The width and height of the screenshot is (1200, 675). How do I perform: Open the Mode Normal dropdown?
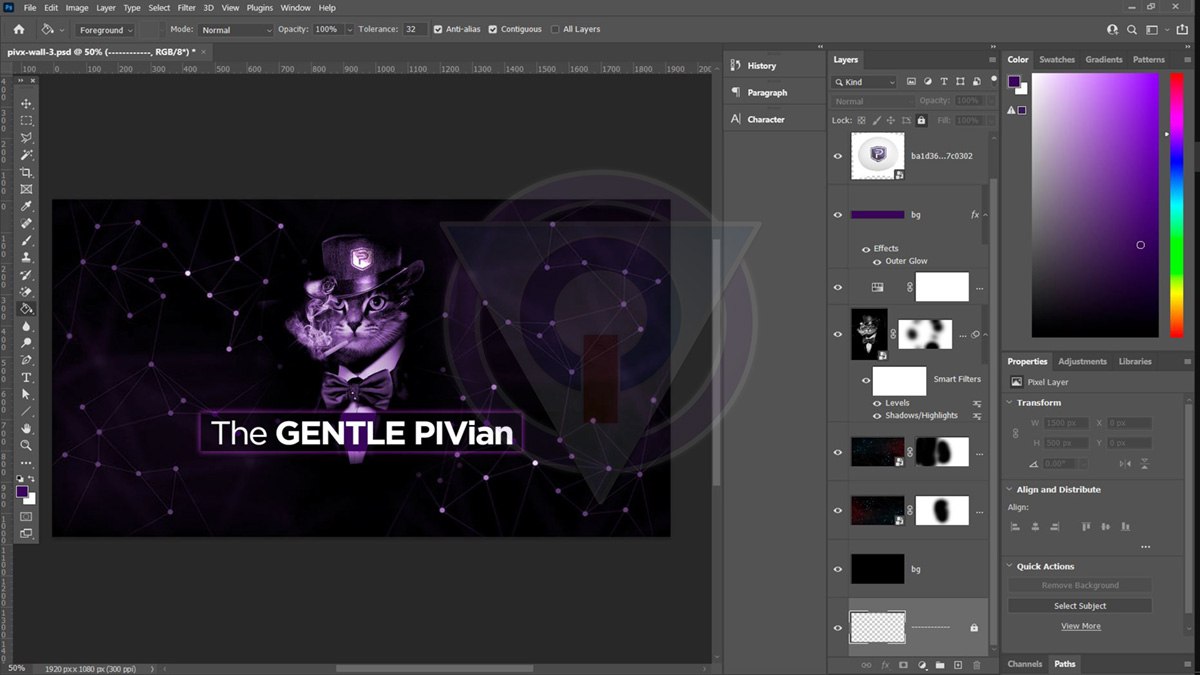coord(236,30)
